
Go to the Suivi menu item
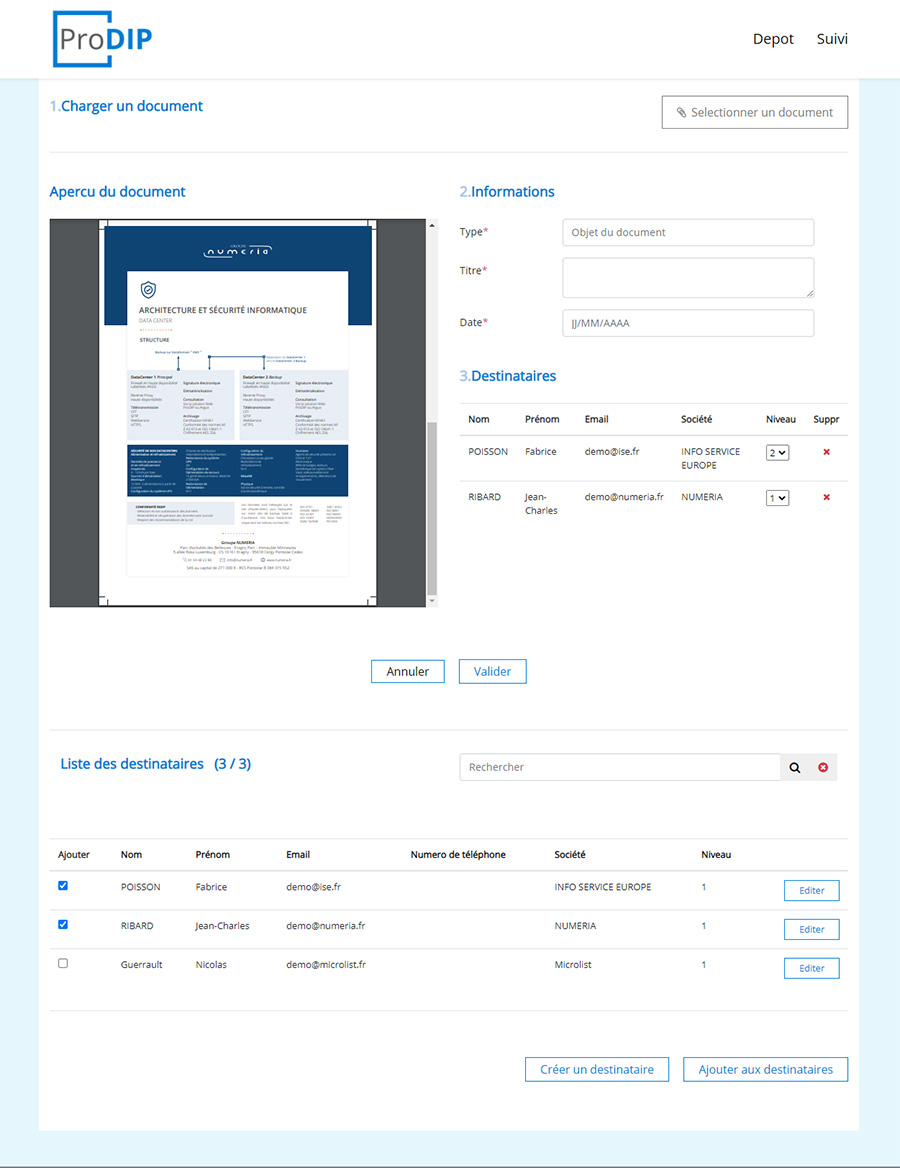tap(832, 39)
